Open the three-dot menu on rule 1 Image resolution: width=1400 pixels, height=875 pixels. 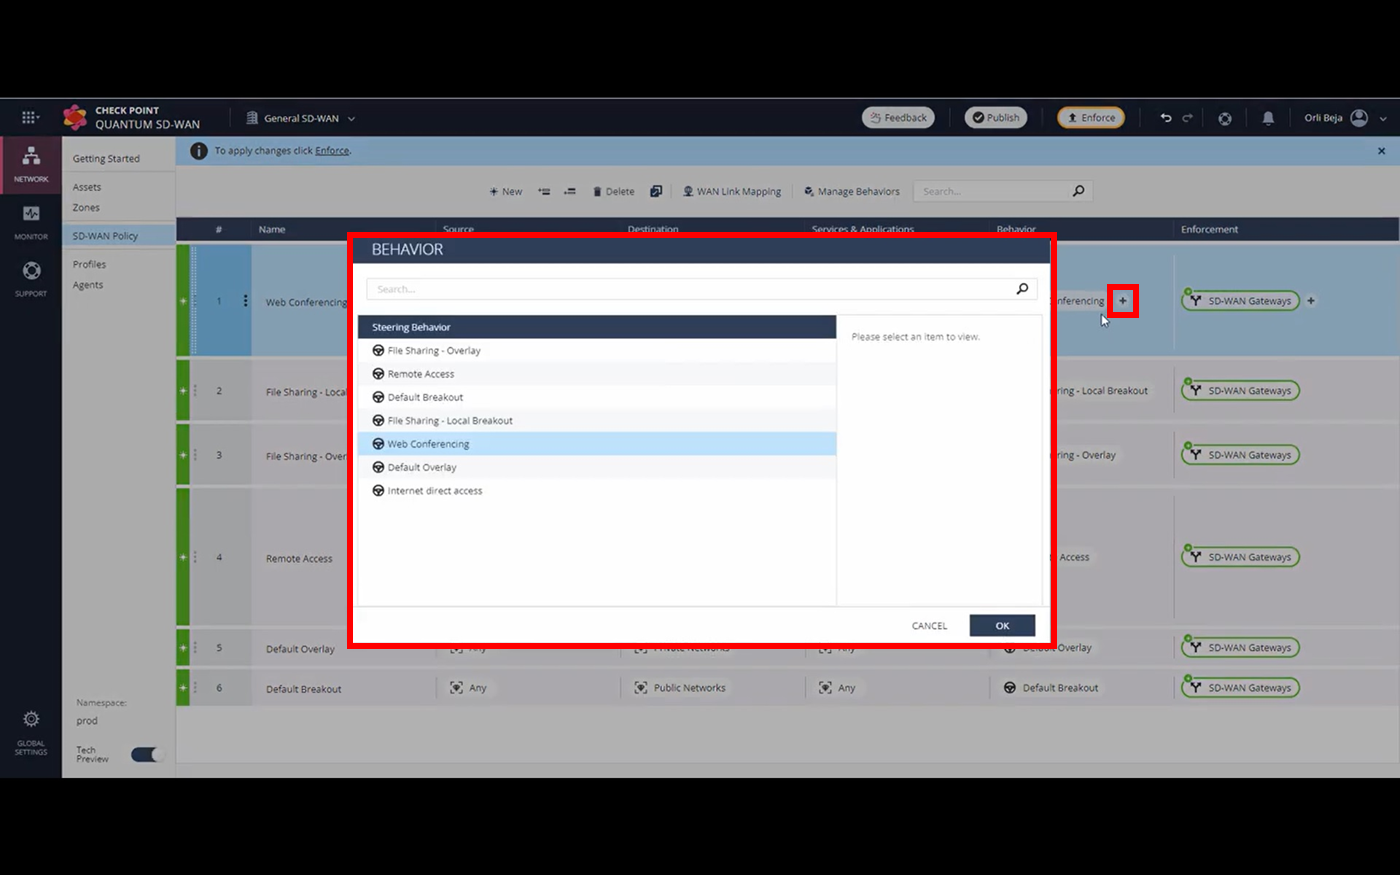tap(245, 300)
